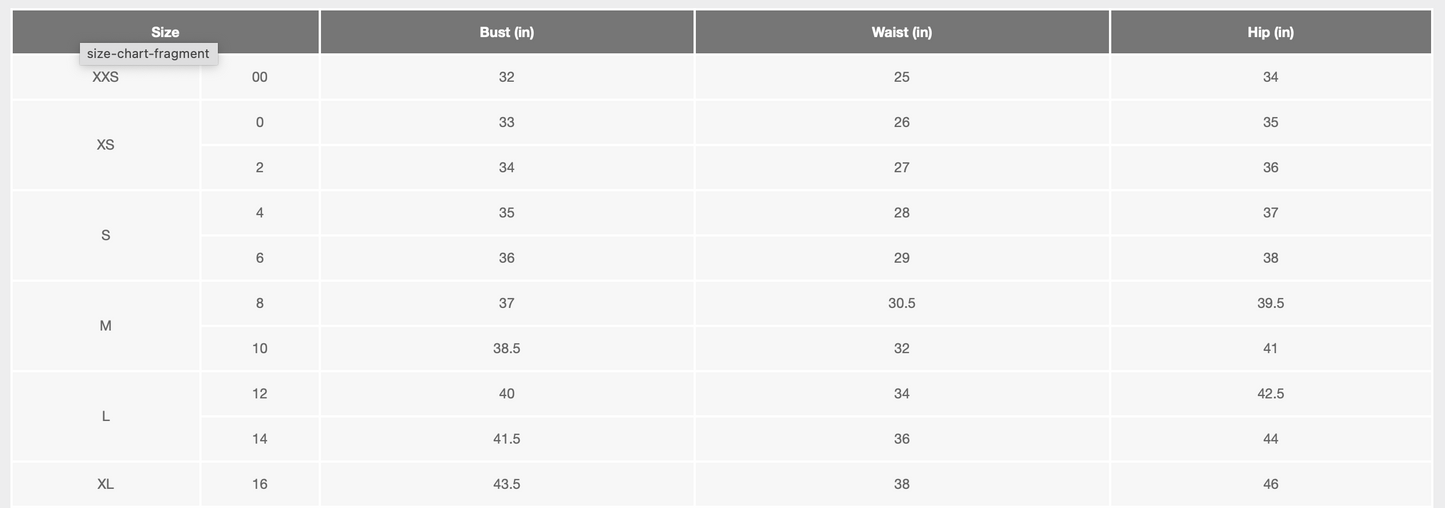Viewport: 1445px width, 508px height.
Task: Click the Hip (in) column header
Action: pyautogui.click(x=1271, y=32)
